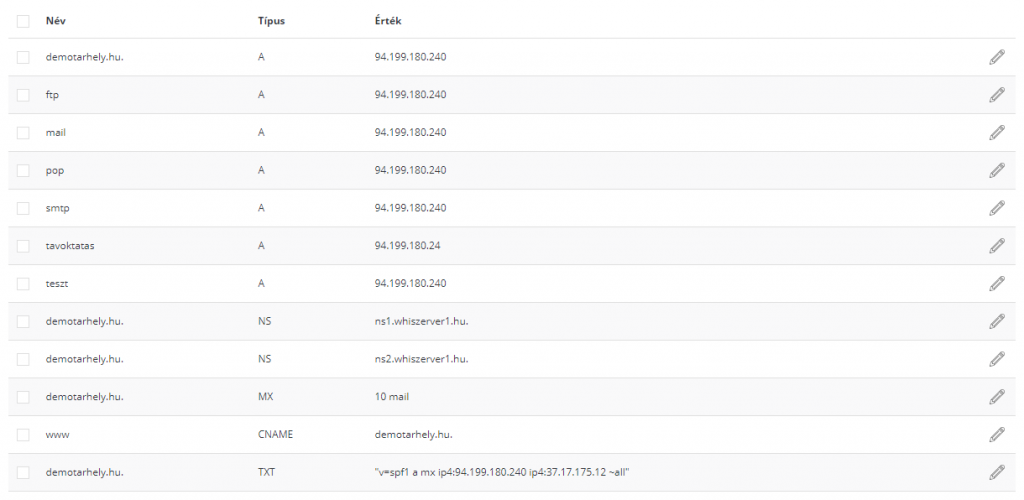Edit the www CNAME record
The height and width of the screenshot is (500, 1024).
coord(996,434)
